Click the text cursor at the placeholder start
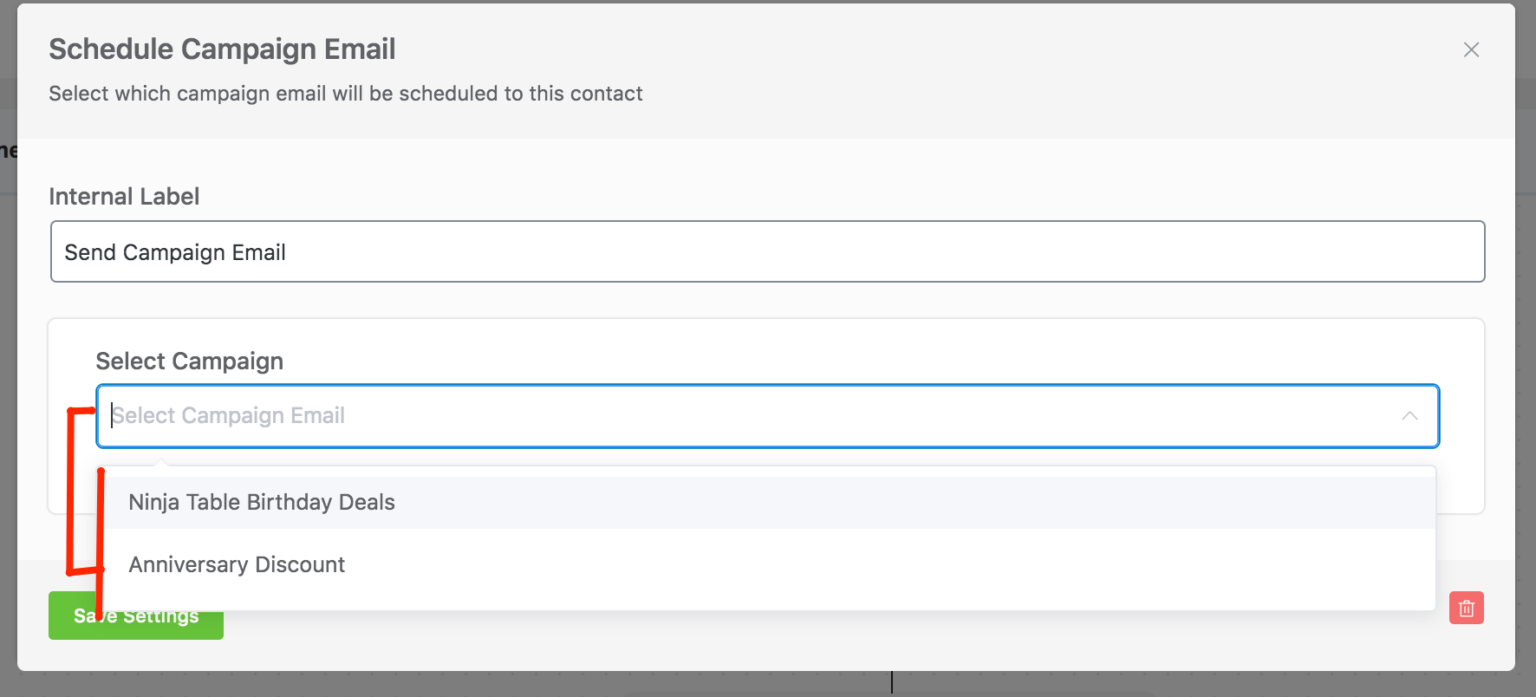This screenshot has width=1536, height=697. coord(113,416)
